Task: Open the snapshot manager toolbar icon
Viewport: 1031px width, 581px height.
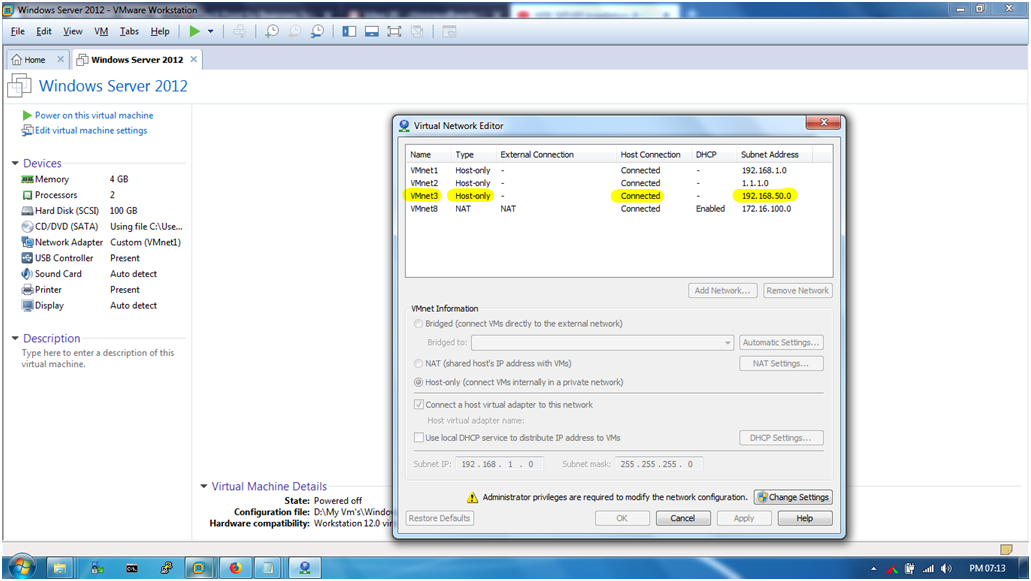Action: (x=318, y=31)
